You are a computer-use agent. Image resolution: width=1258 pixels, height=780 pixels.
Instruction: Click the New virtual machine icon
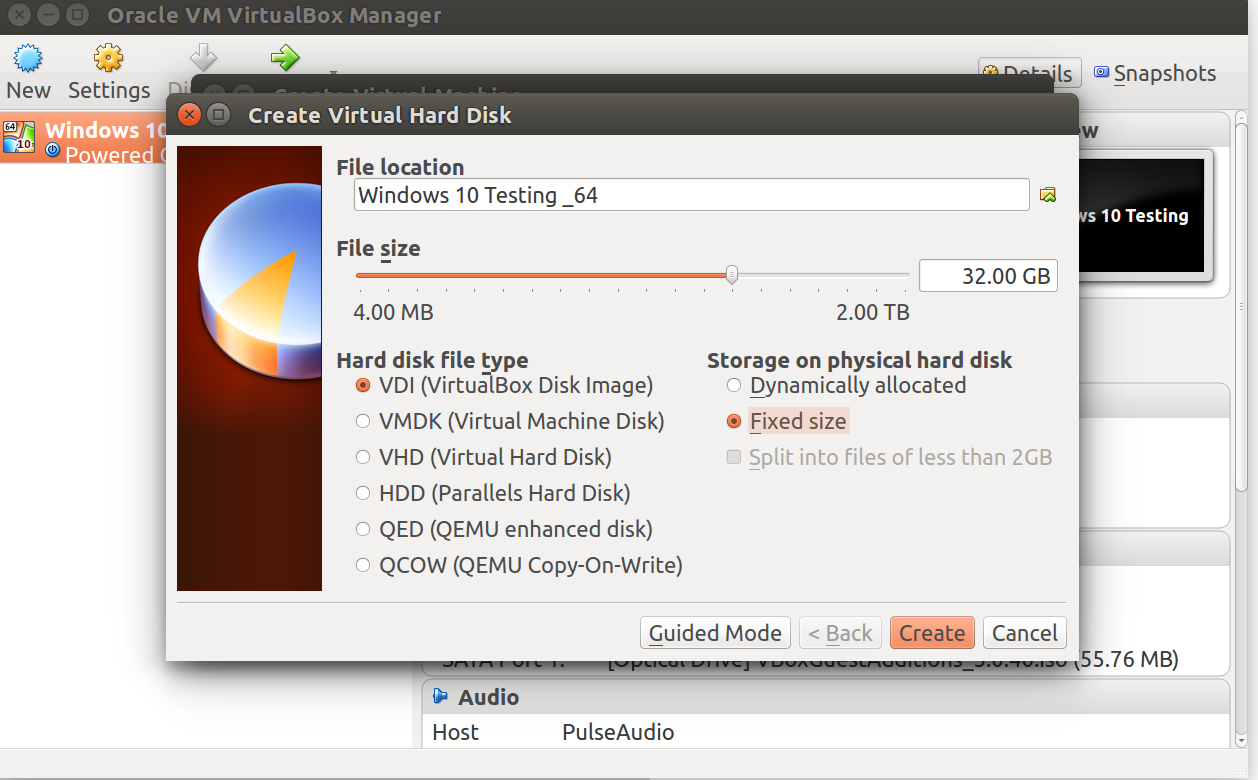28,60
